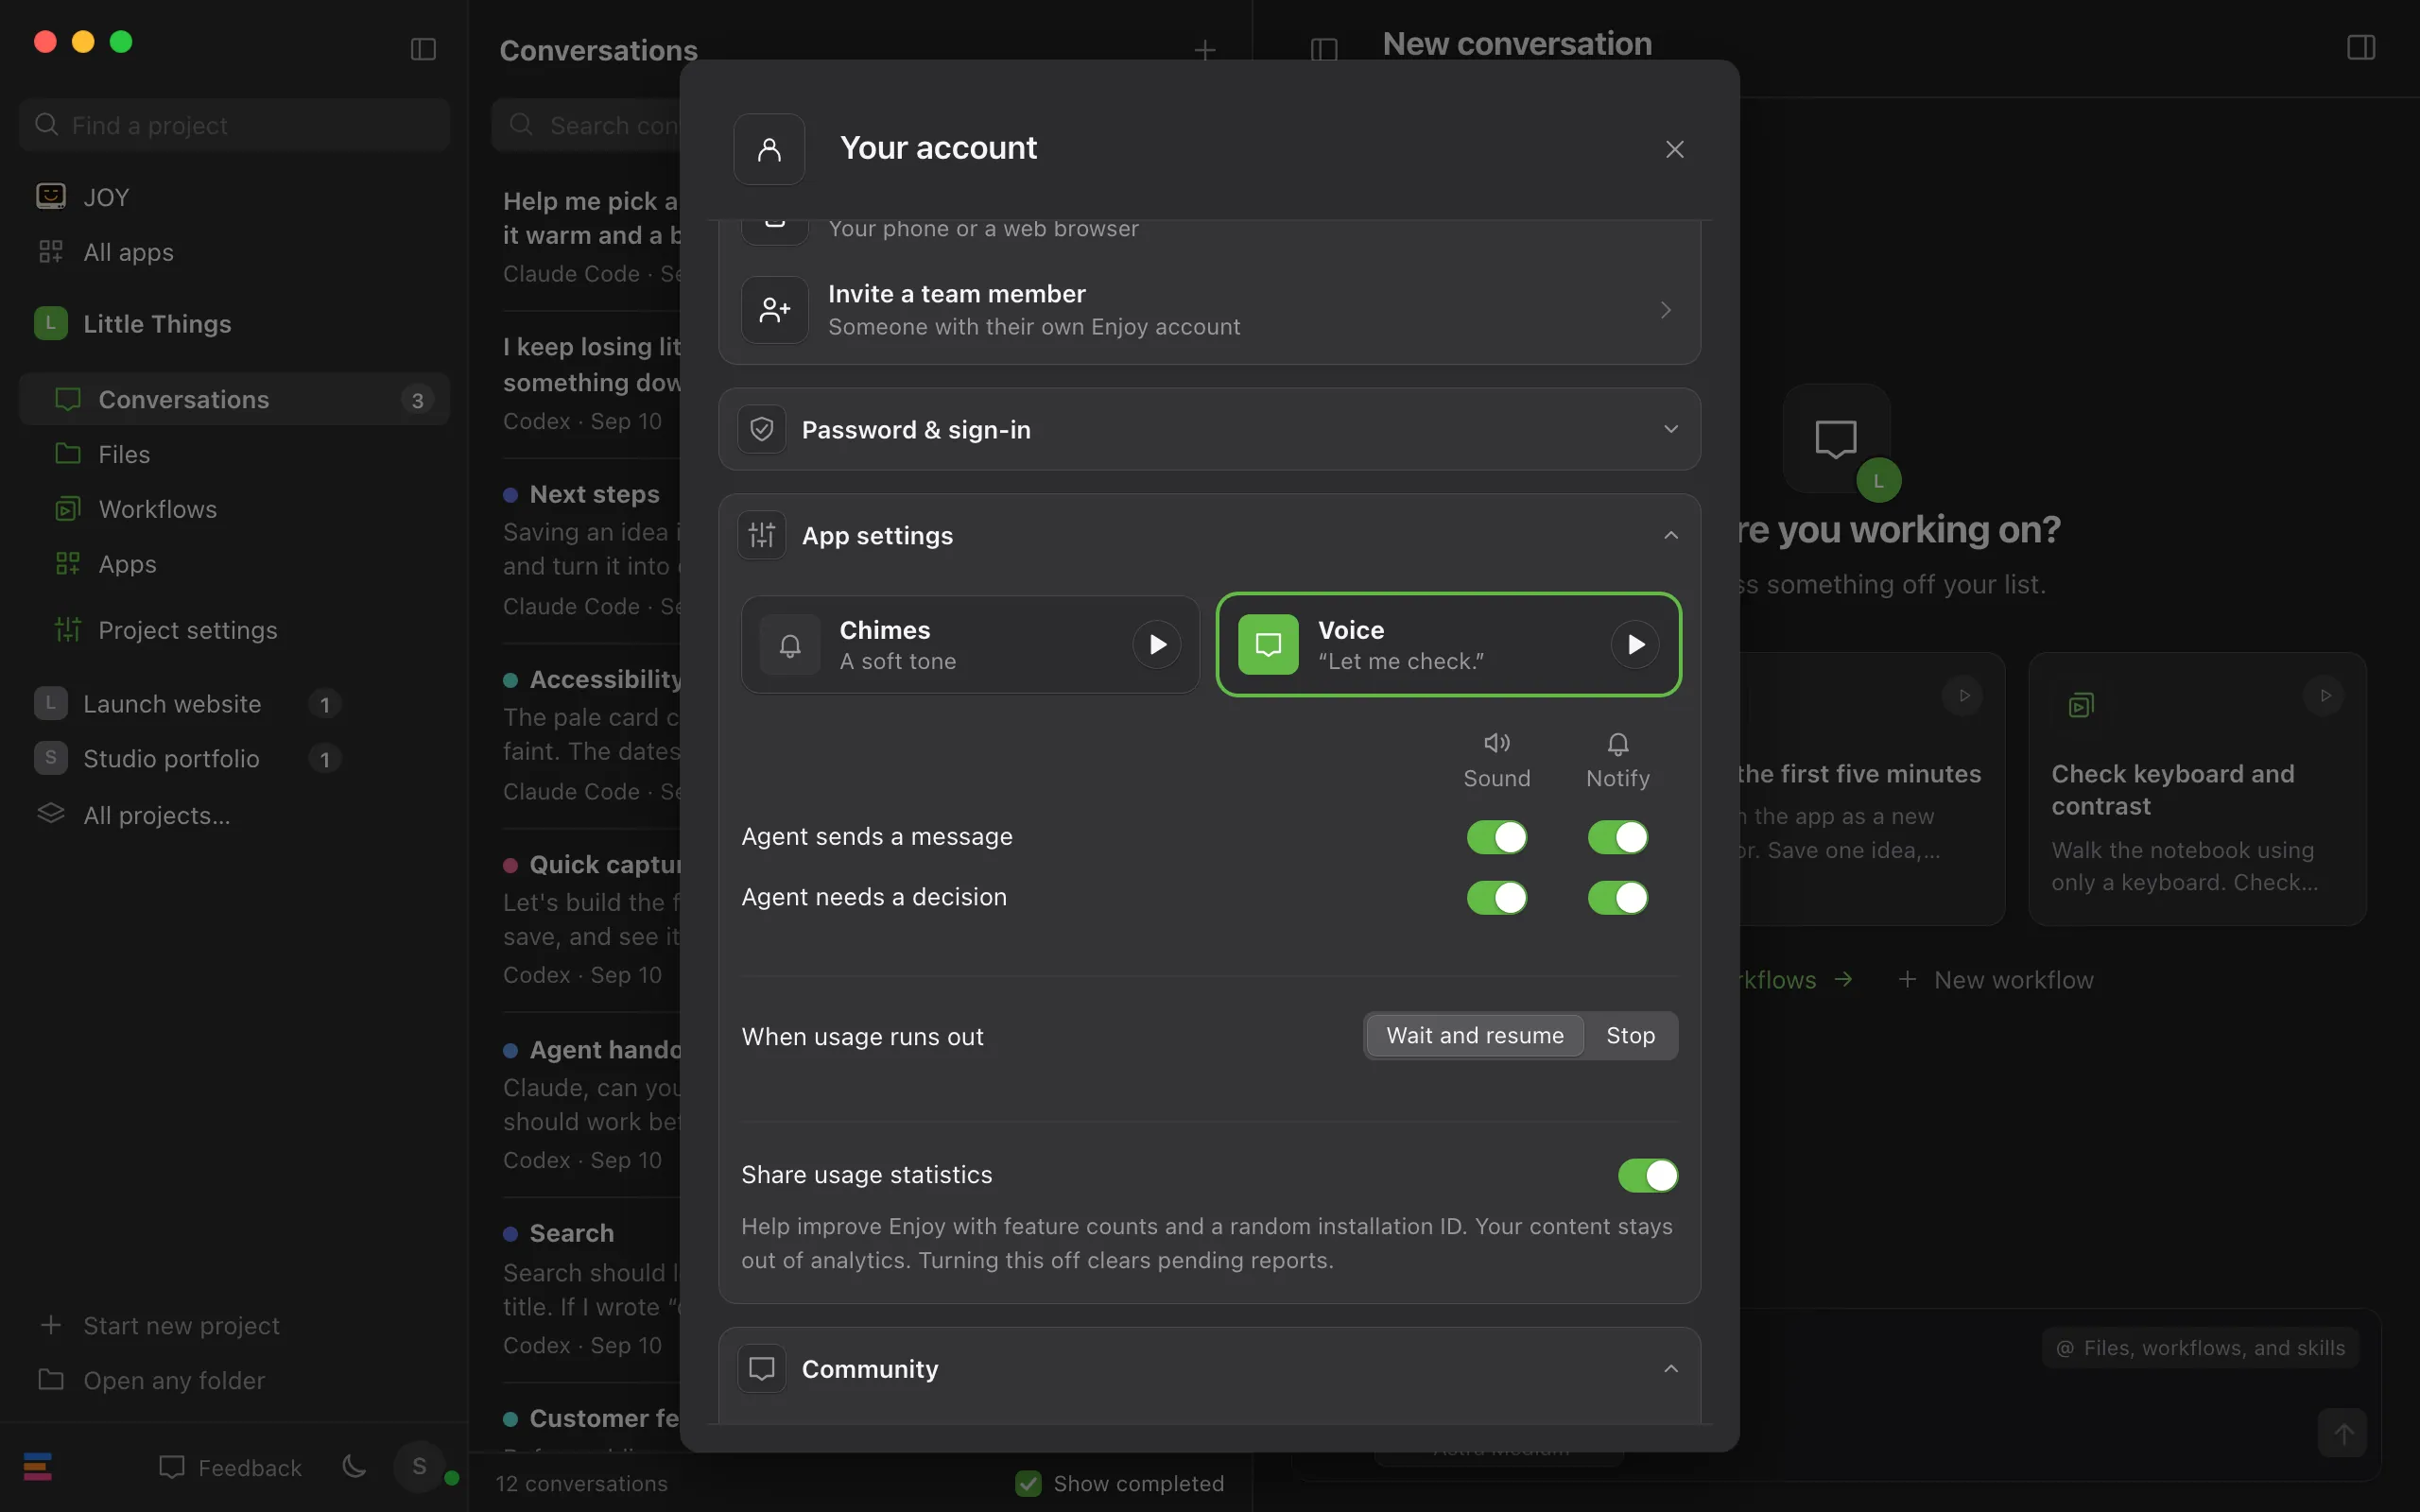Click New workflow button
The image size is (2420, 1512).
(1995, 979)
